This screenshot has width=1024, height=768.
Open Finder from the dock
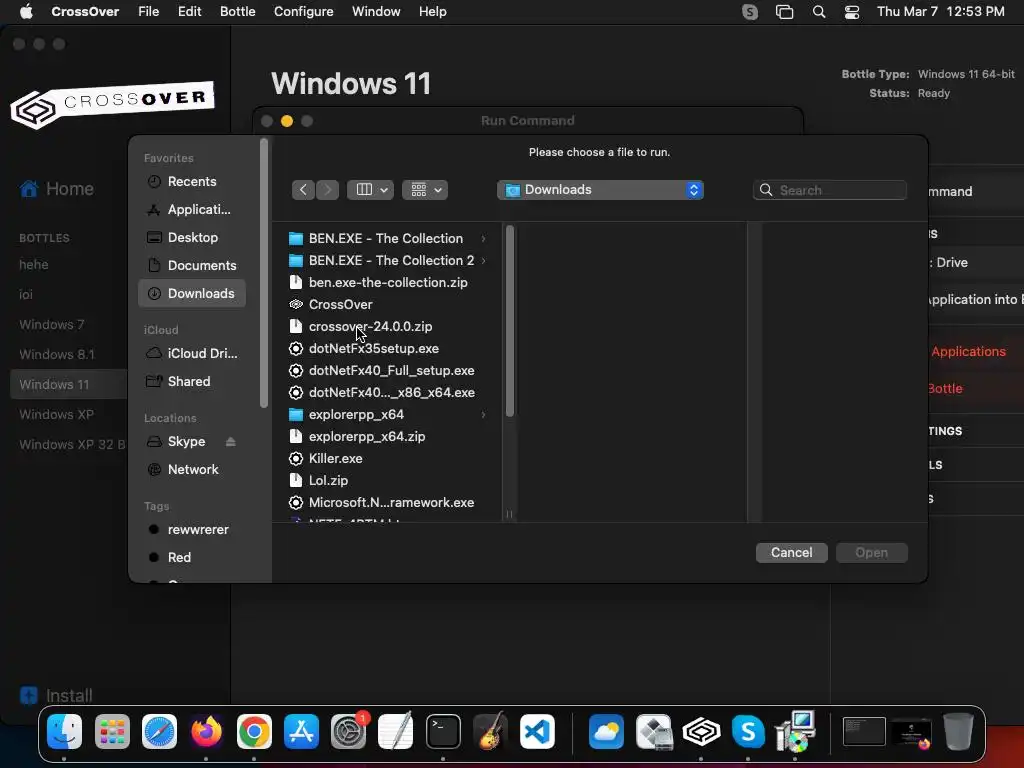pos(65,731)
